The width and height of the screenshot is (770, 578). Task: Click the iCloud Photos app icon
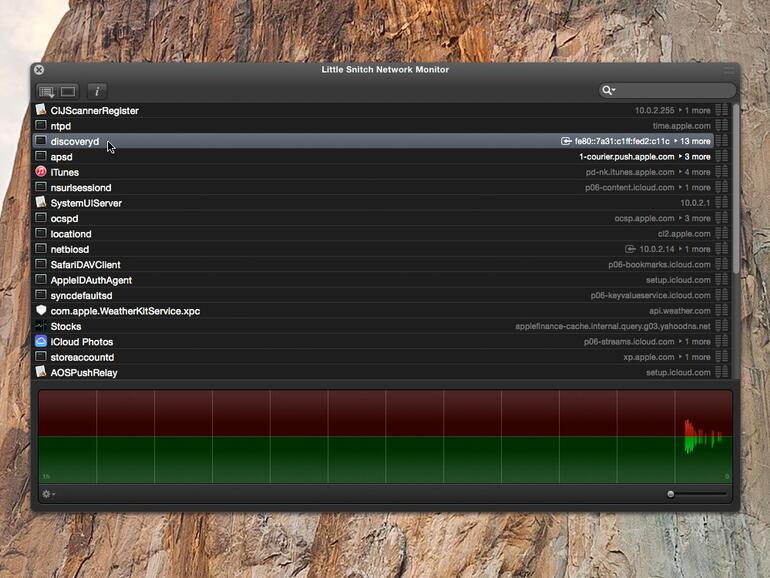(41, 341)
